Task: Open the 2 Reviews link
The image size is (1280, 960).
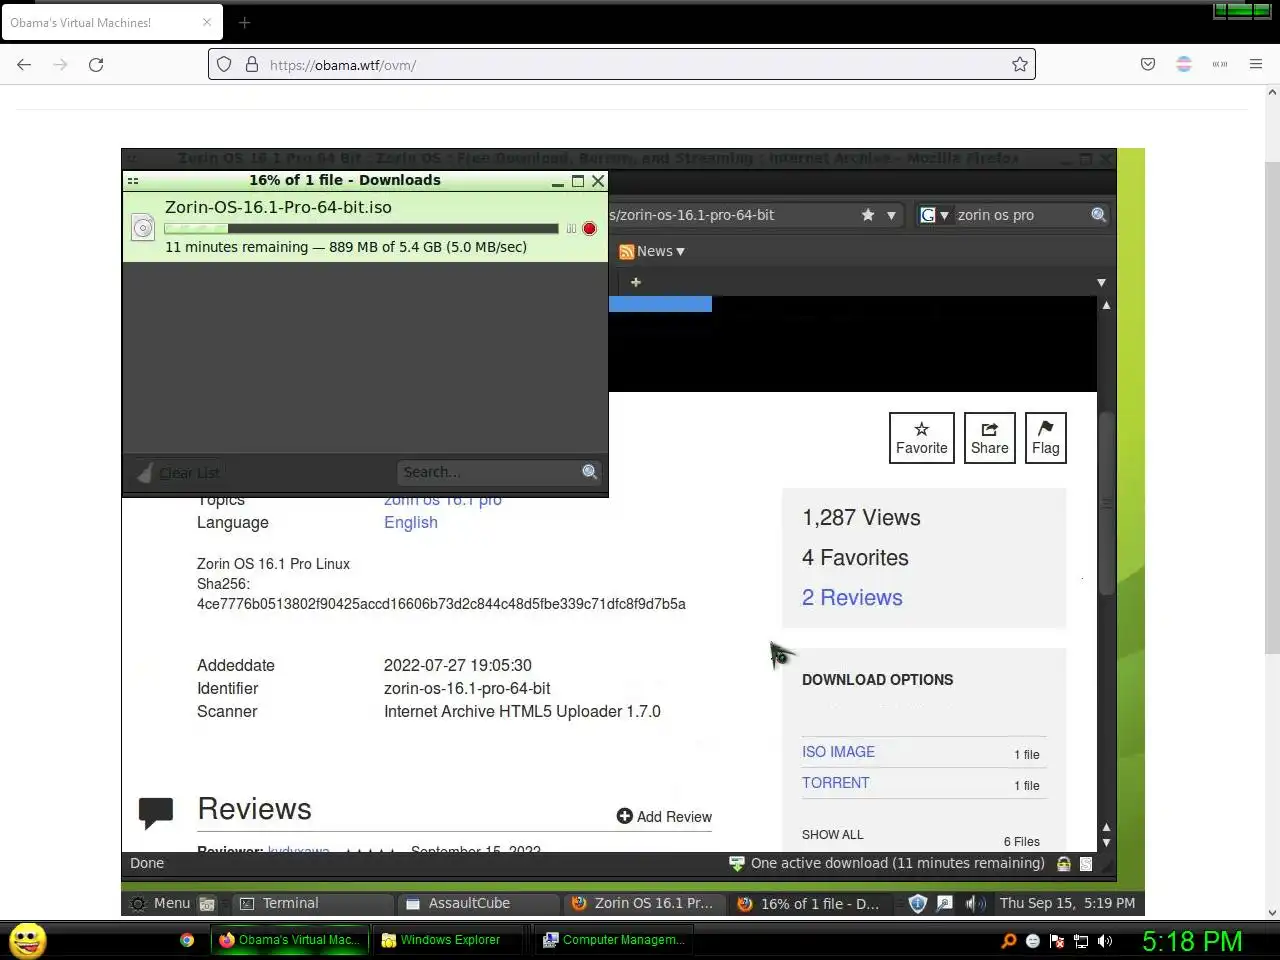Action: click(x=852, y=598)
